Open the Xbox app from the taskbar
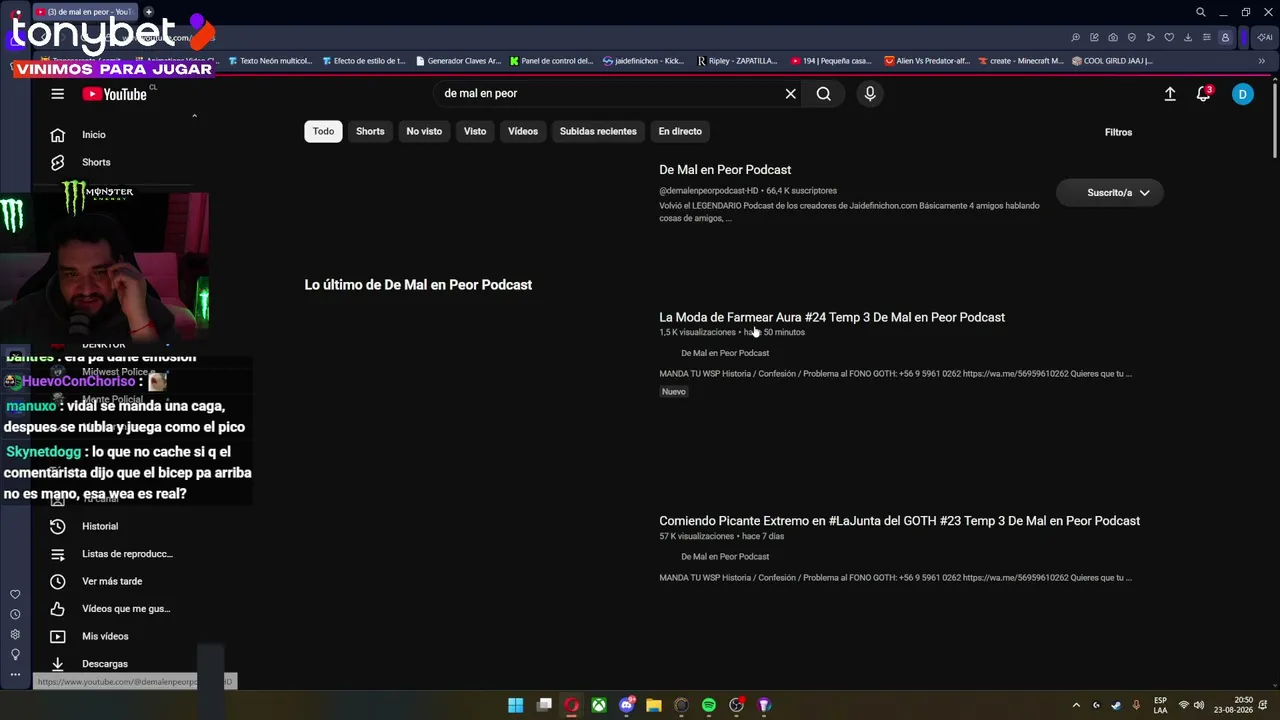 click(x=598, y=705)
